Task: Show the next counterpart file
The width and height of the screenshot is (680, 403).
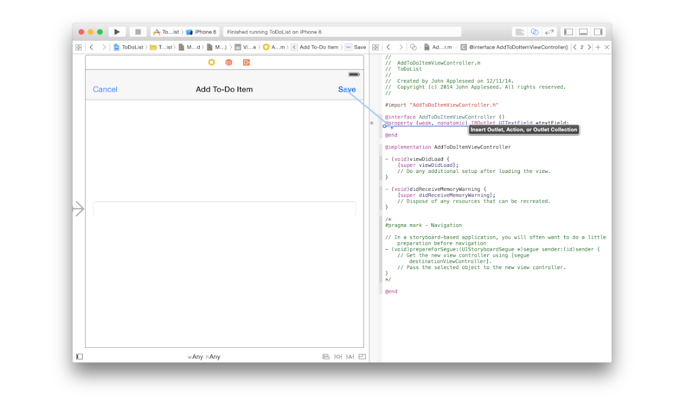Action: [589, 47]
